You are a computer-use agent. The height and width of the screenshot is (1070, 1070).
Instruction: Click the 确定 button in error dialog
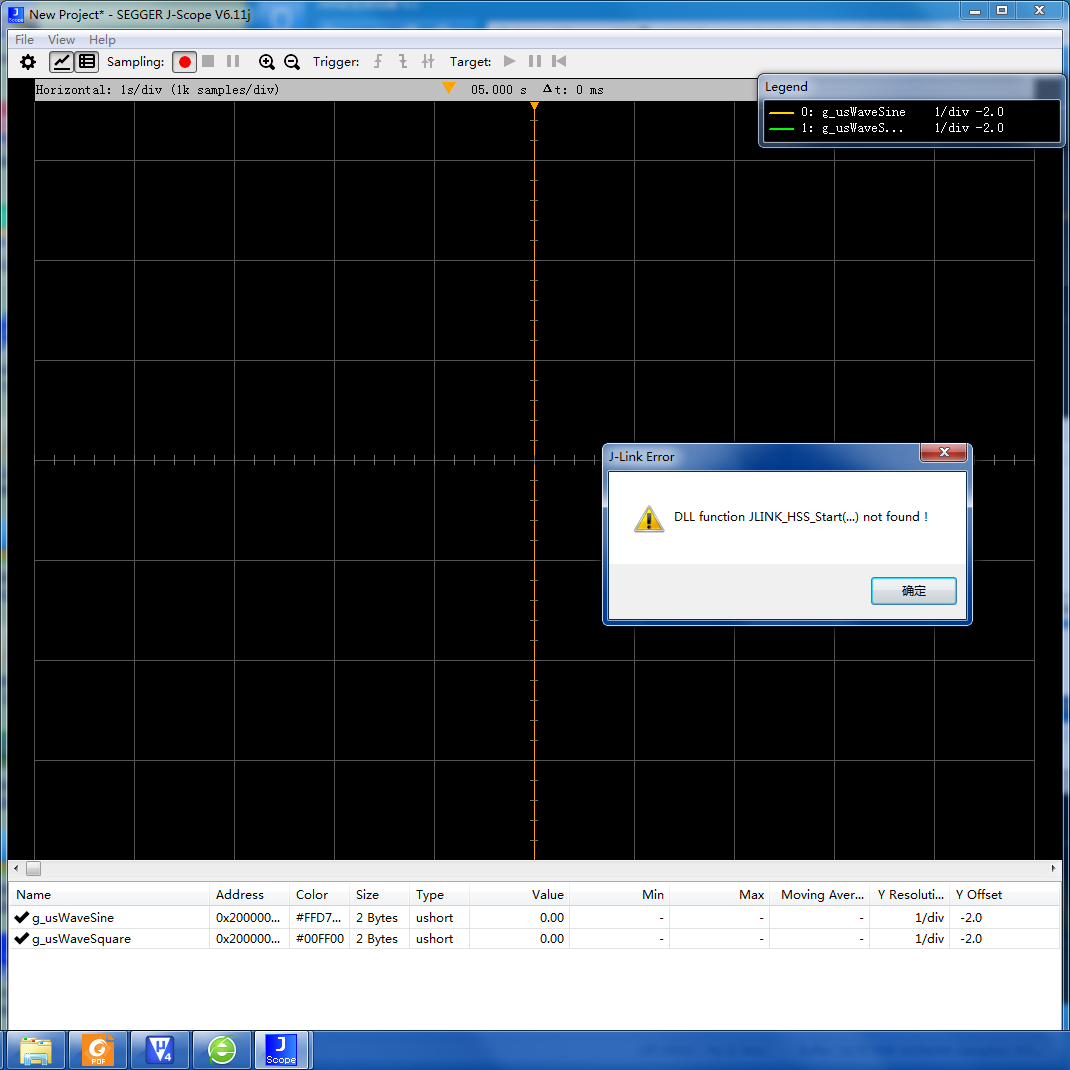click(x=913, y=591)
